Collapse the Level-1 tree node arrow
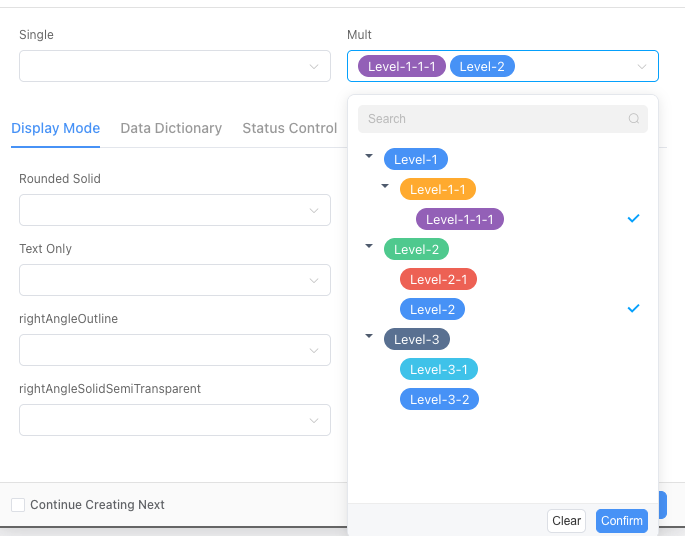Screen dimensions: 685x536 coord(369,157)
